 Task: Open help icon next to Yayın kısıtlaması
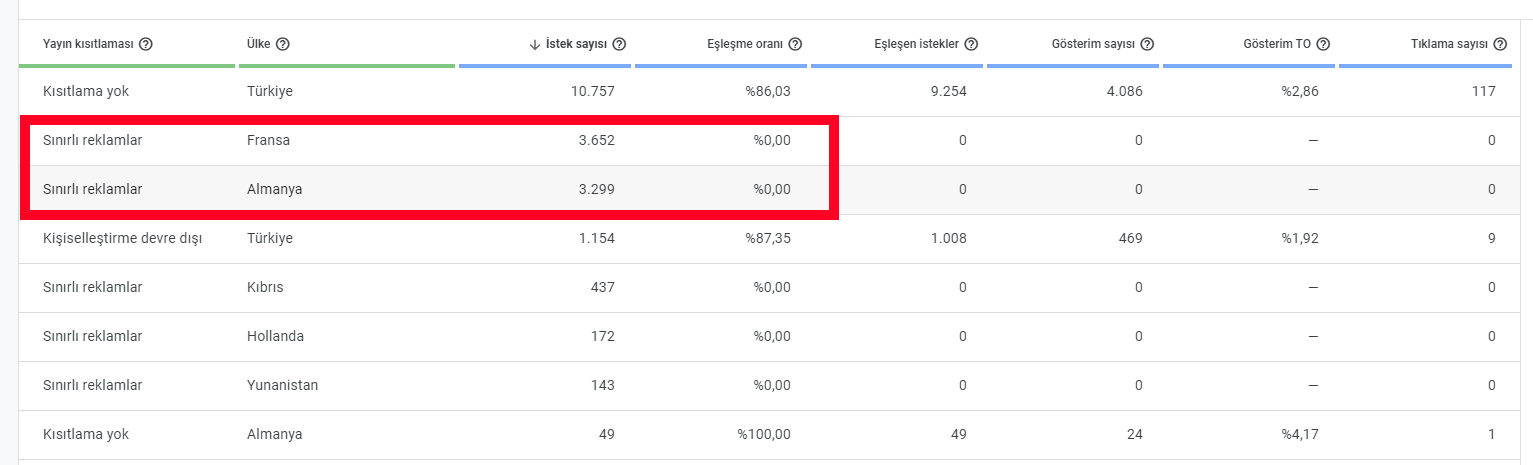pos(146,44)
